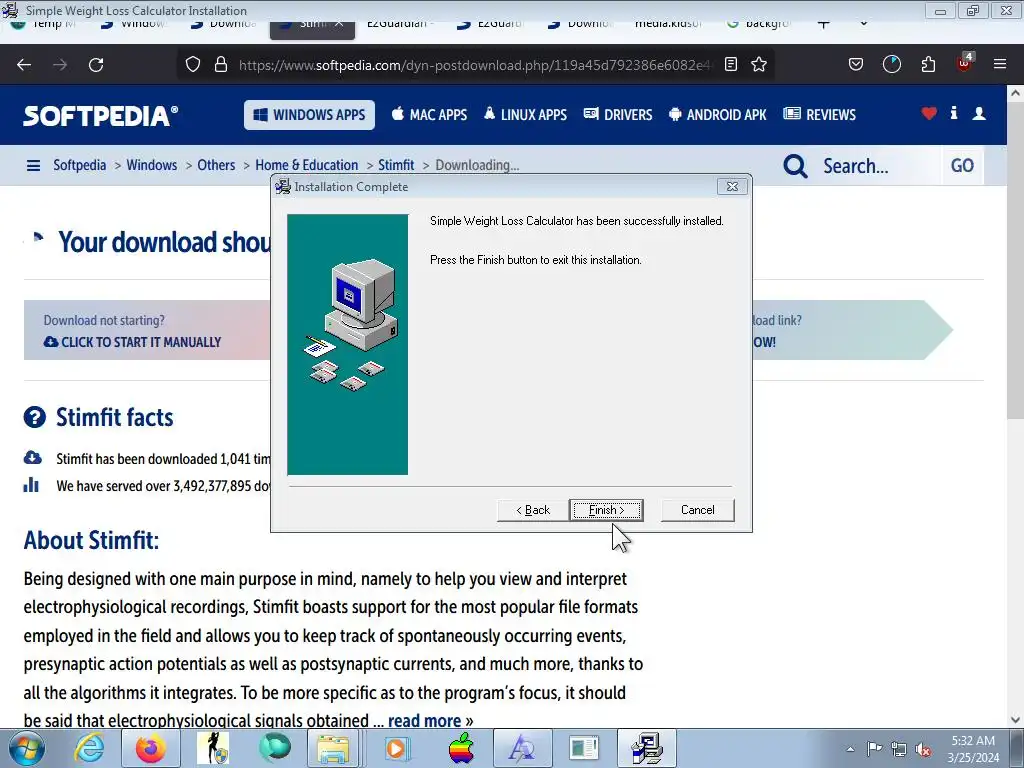The image size is (1024, 768).
Task: Close the Installation Complete dialog
Action: 732,187
